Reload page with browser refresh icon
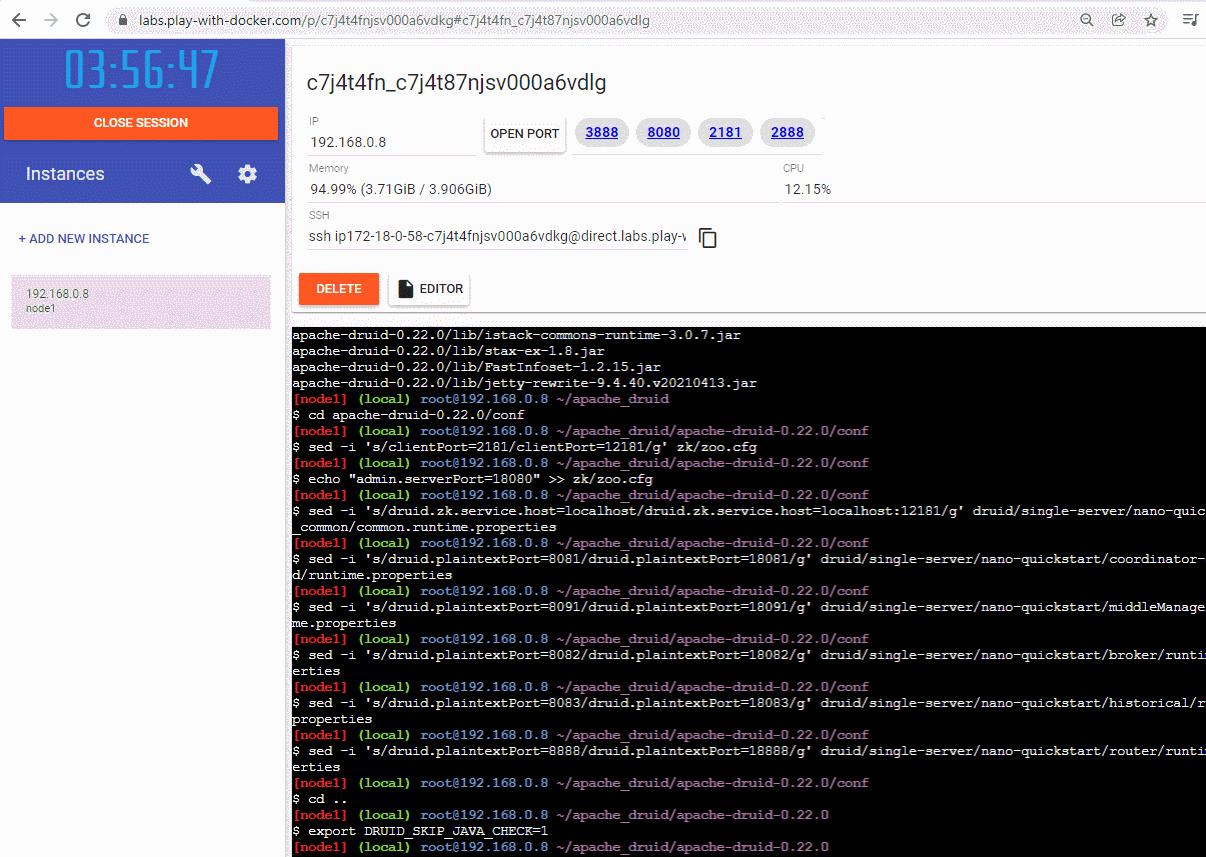This screenshot has height=857, width=1206. (83, 19)
